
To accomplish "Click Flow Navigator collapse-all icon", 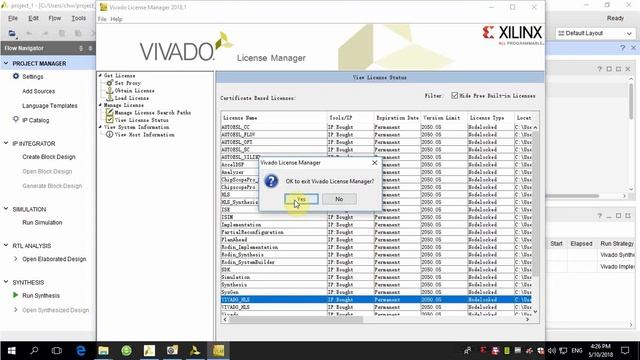I will coord(81,48).
